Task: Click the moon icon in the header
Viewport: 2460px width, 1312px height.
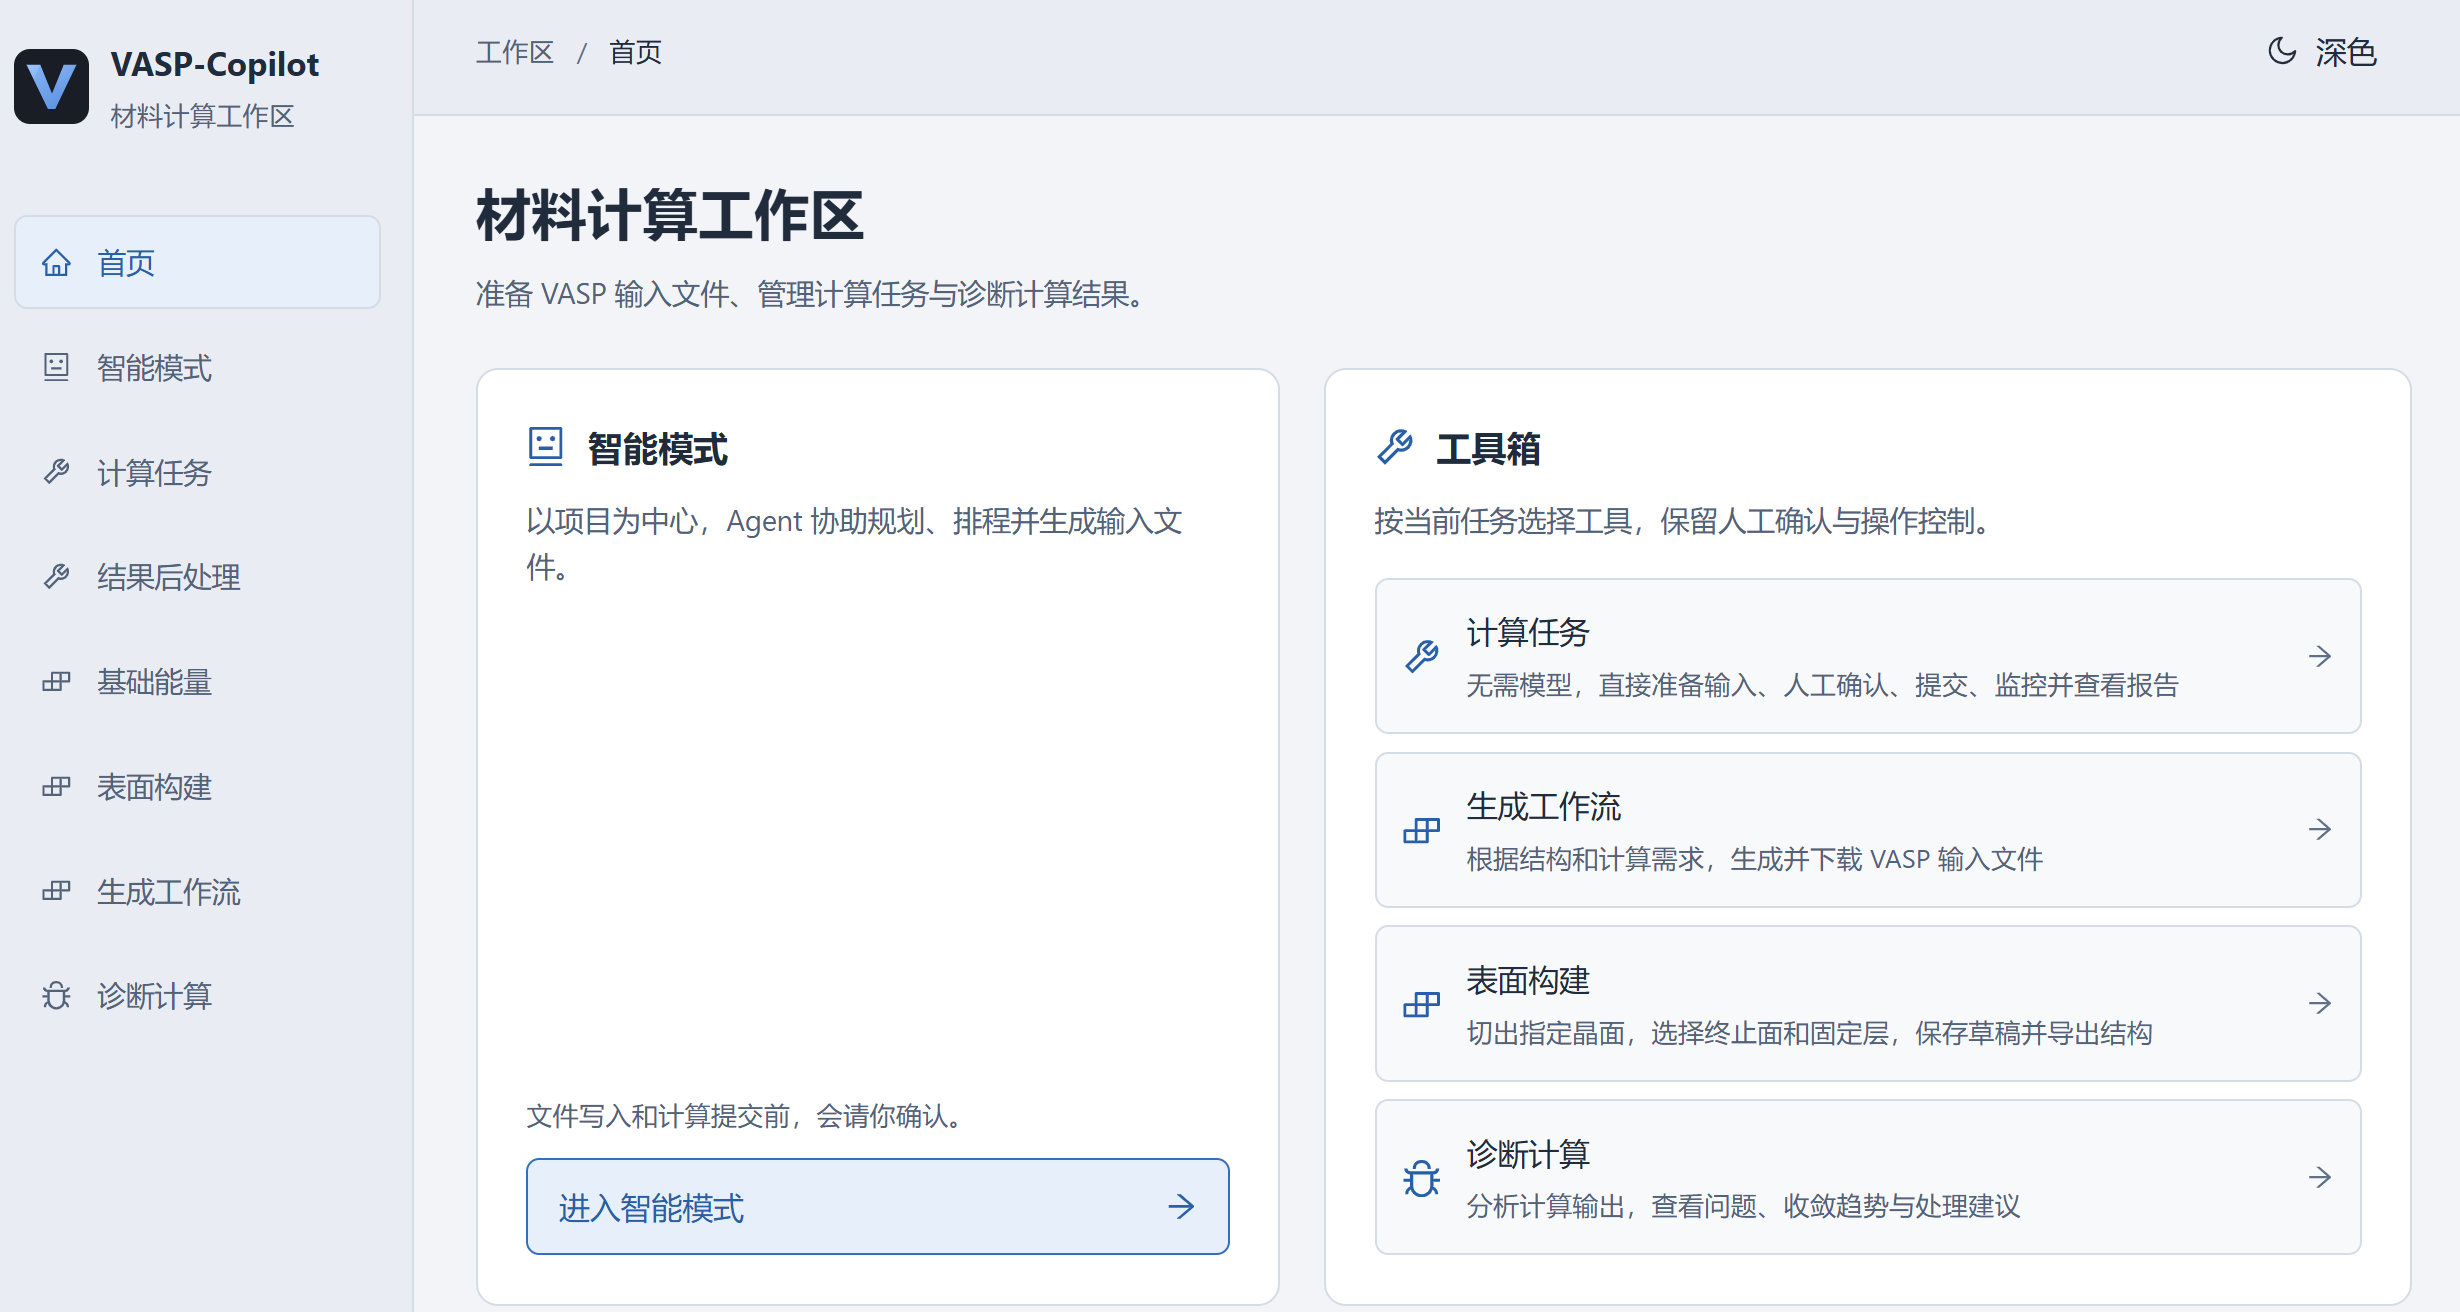Action: [x=2282, y=51]
